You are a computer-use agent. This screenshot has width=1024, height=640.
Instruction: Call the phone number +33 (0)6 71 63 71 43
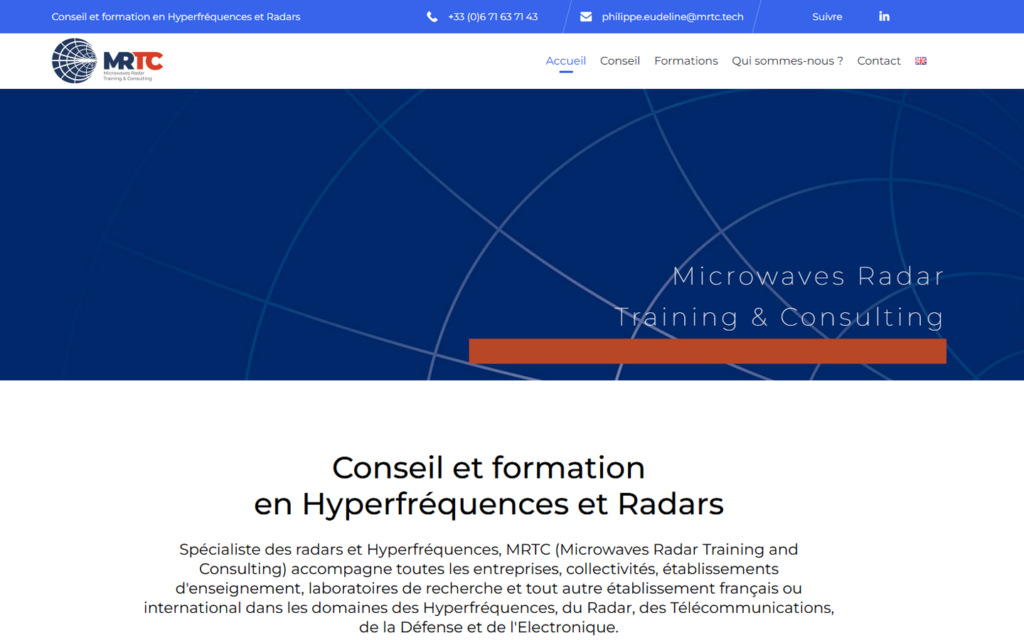click(493, 17)
